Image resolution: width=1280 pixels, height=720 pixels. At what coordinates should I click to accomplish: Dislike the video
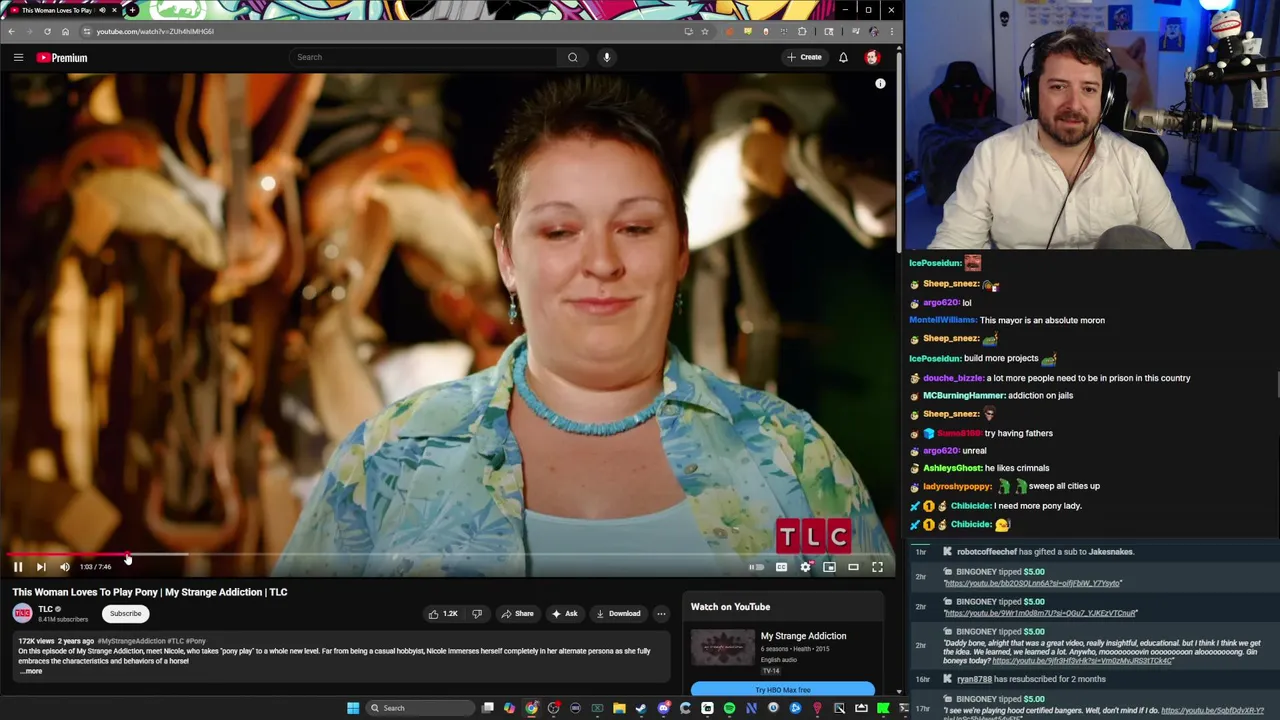click(x=477, y=614)
